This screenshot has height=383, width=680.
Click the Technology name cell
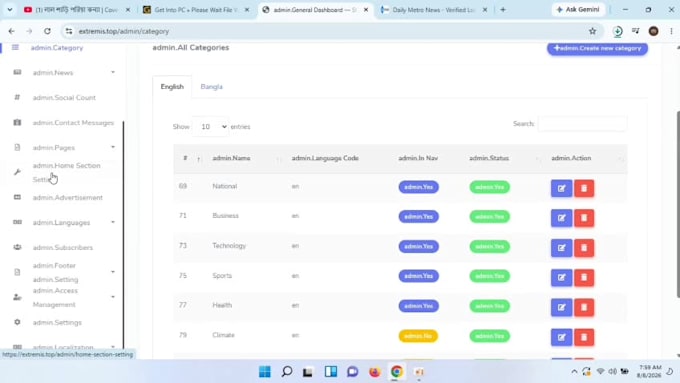coord(229,246)
